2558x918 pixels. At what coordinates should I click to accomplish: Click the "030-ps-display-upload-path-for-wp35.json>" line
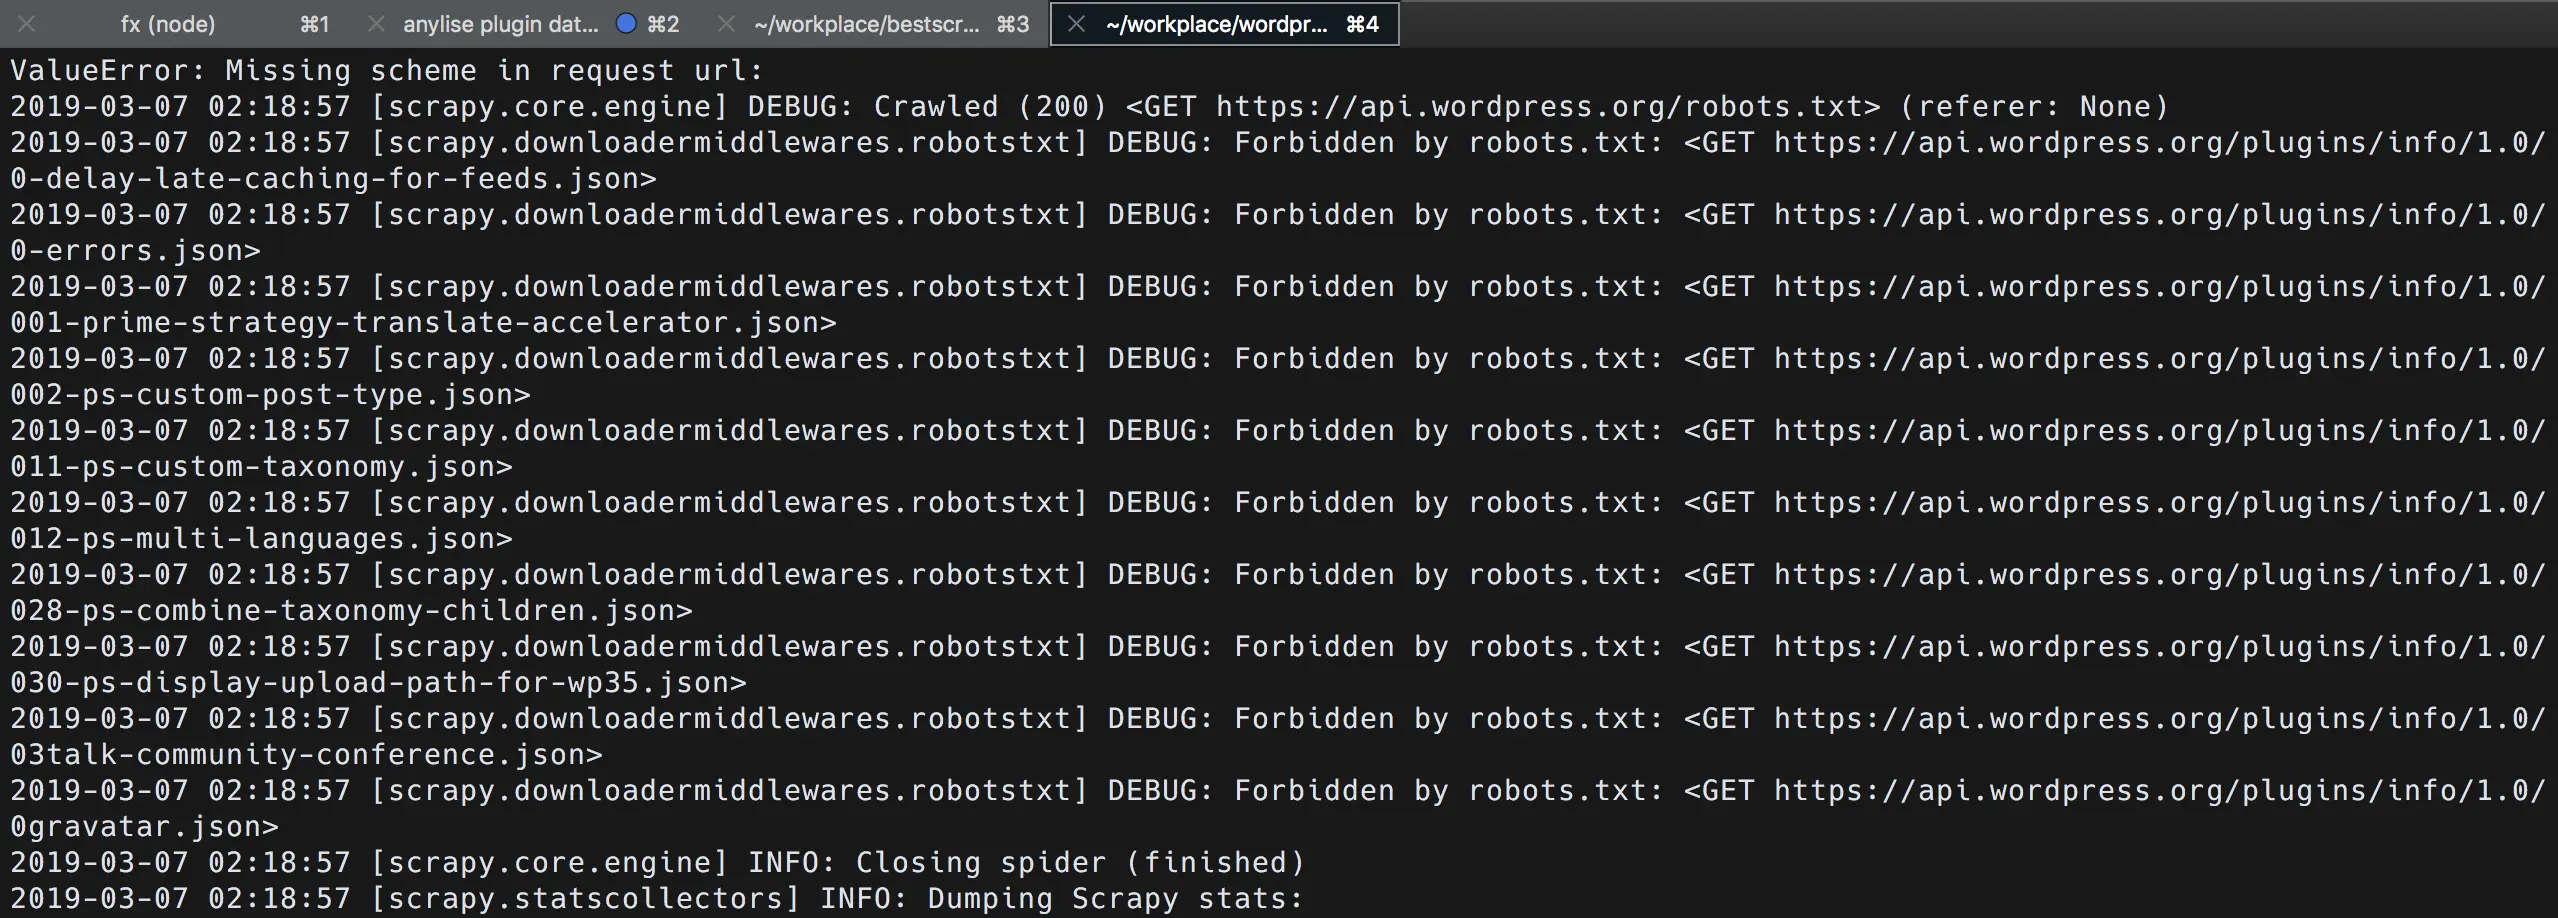coord(378,682)
